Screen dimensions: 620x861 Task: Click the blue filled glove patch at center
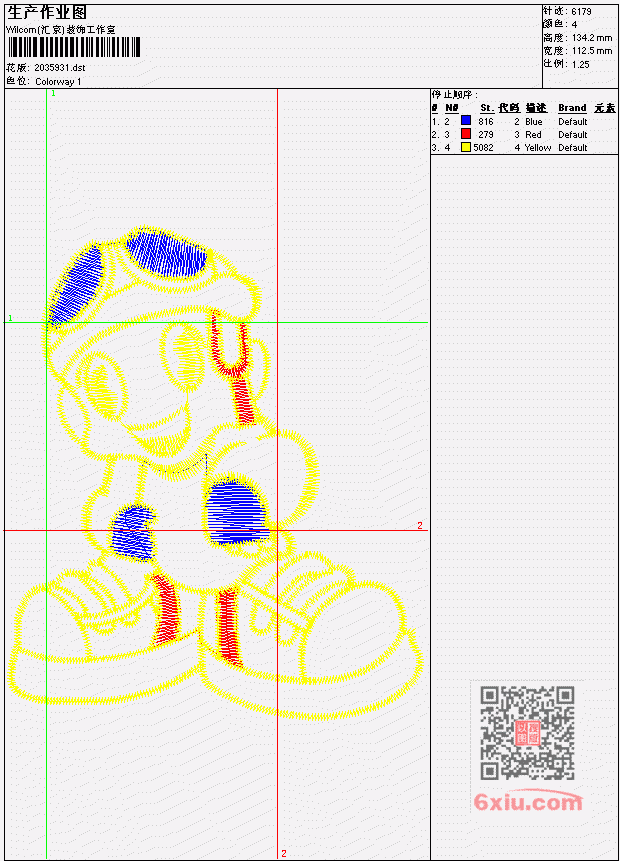click(236, 513)
